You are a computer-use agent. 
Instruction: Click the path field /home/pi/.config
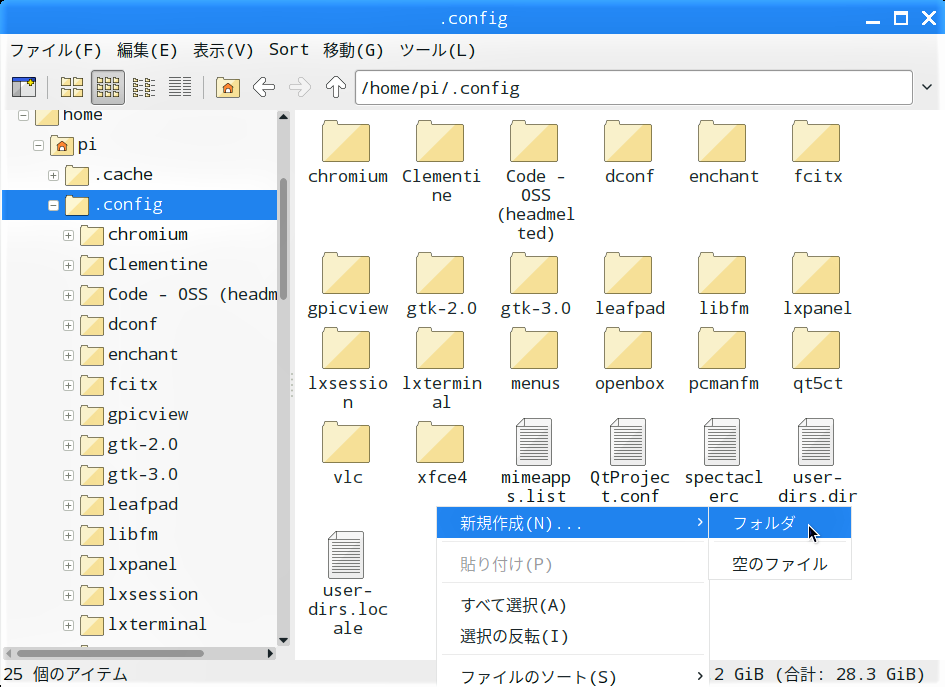[633, 88]
